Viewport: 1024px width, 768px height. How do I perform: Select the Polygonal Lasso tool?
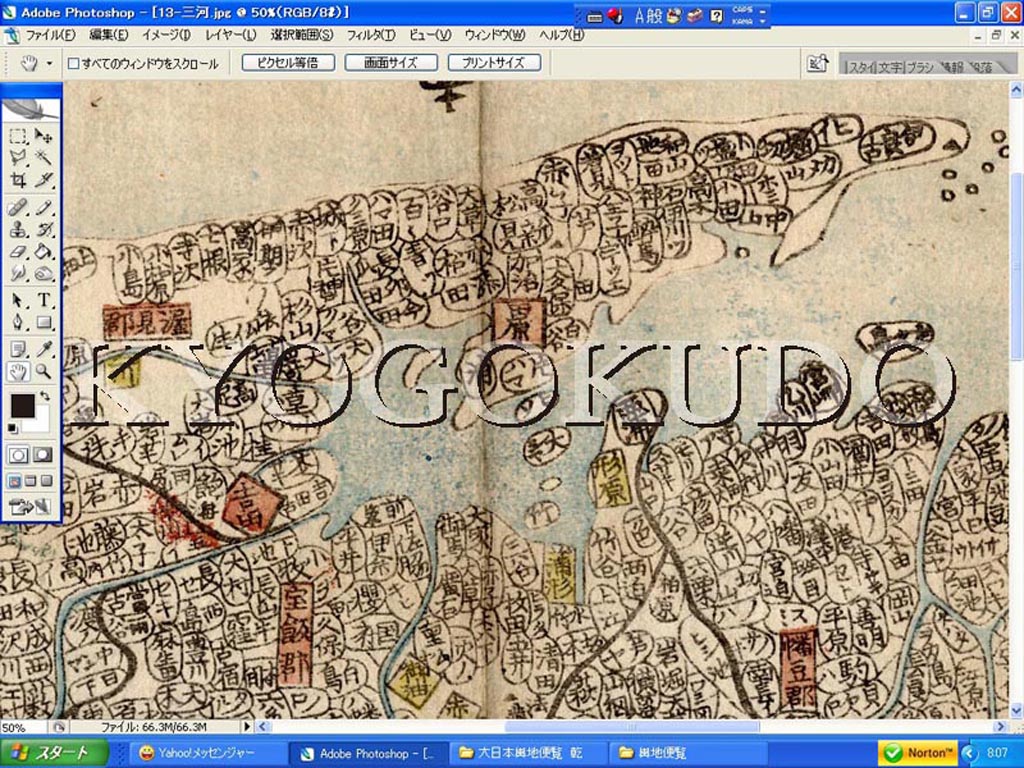click(x=18, y=157)
